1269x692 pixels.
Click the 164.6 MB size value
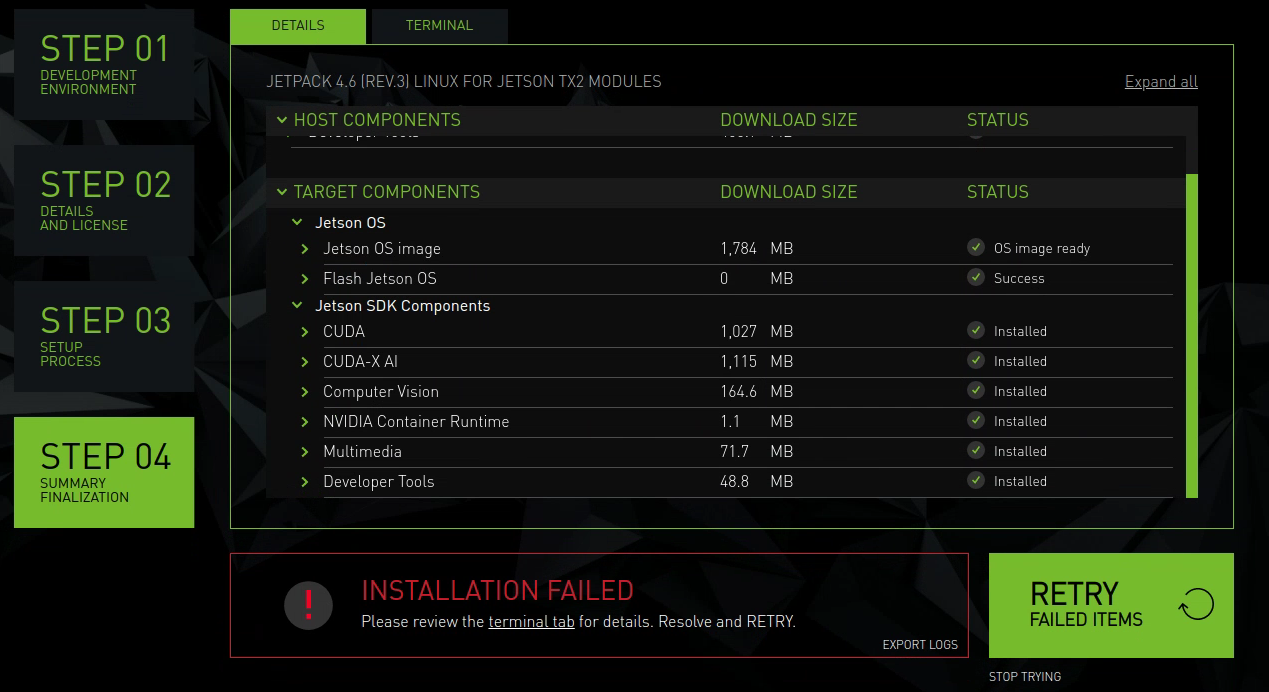point(757,391)
